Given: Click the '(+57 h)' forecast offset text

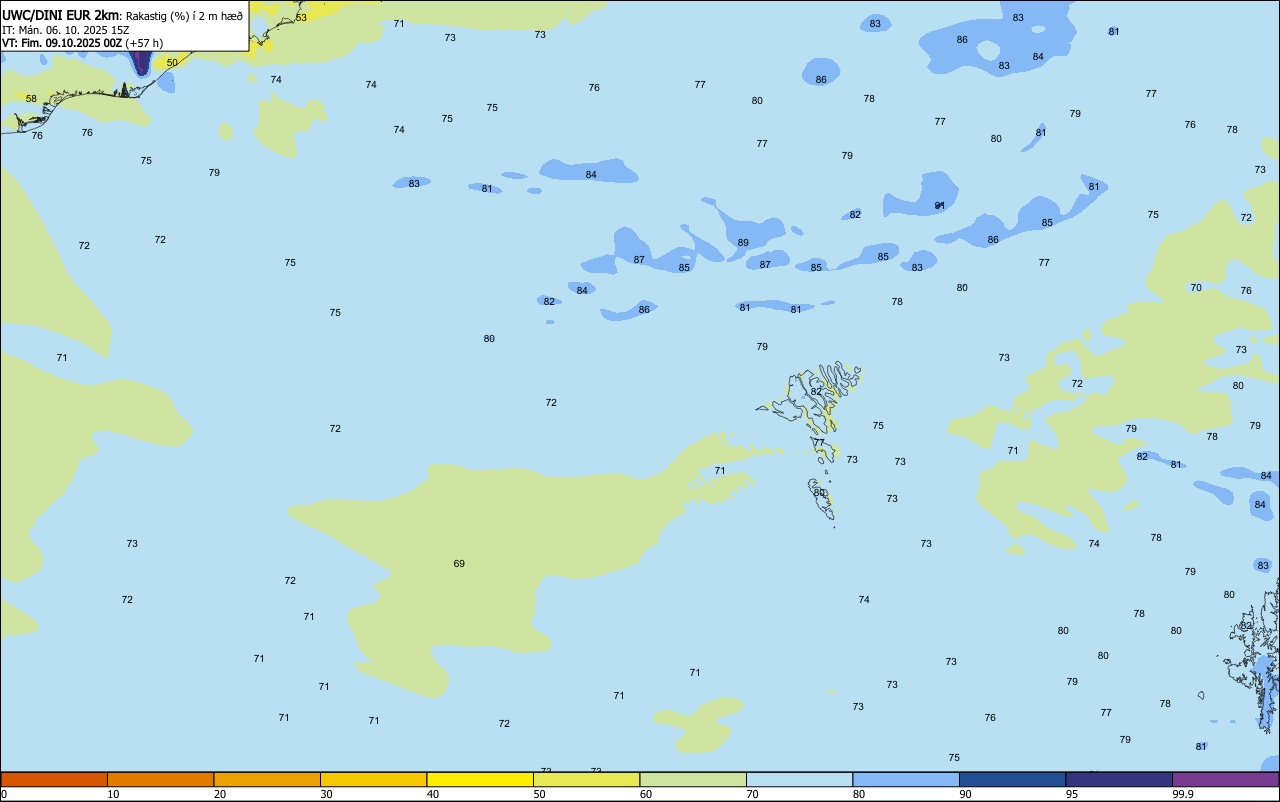Looking at the screenshot, I should click(144, 43).
